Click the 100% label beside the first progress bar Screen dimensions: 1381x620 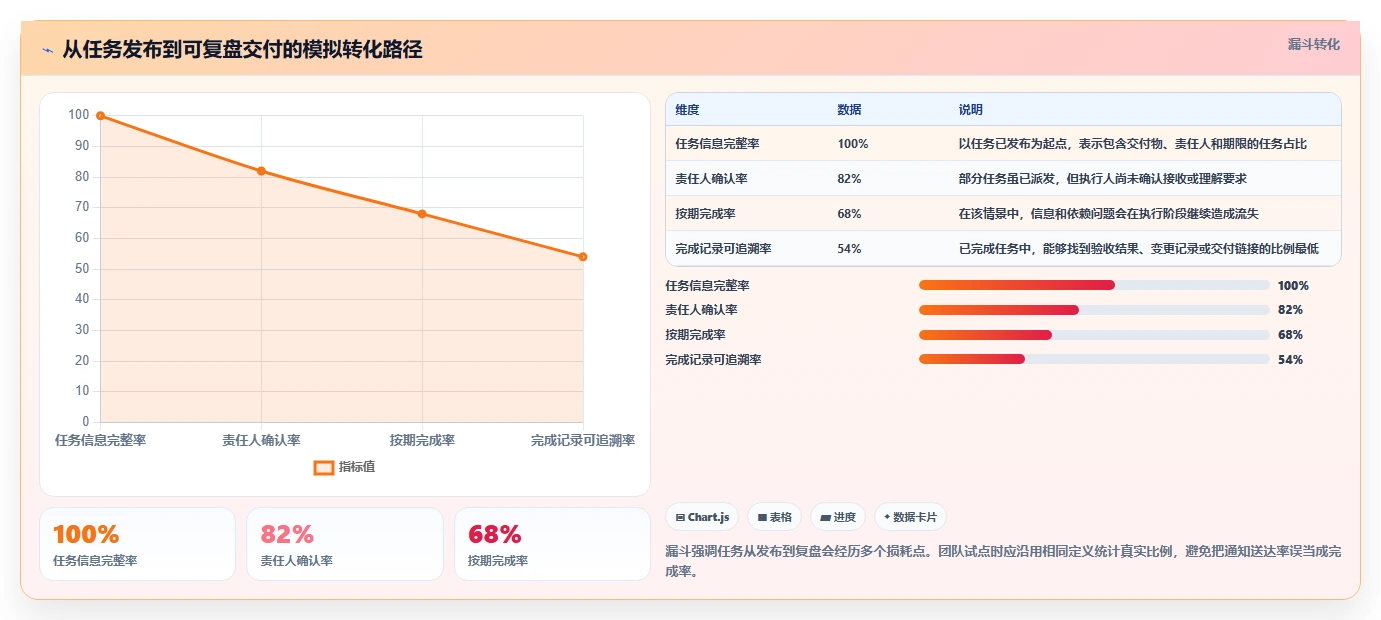(1293, 285)
